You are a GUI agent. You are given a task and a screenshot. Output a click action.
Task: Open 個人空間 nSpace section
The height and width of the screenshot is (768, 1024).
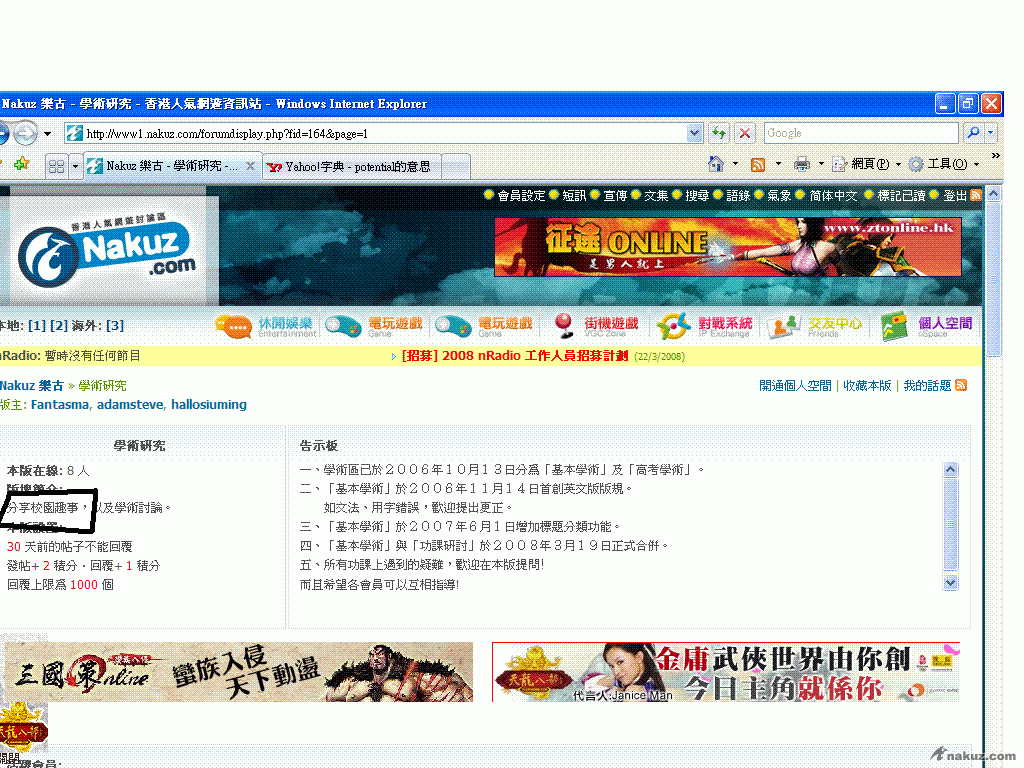926,326
